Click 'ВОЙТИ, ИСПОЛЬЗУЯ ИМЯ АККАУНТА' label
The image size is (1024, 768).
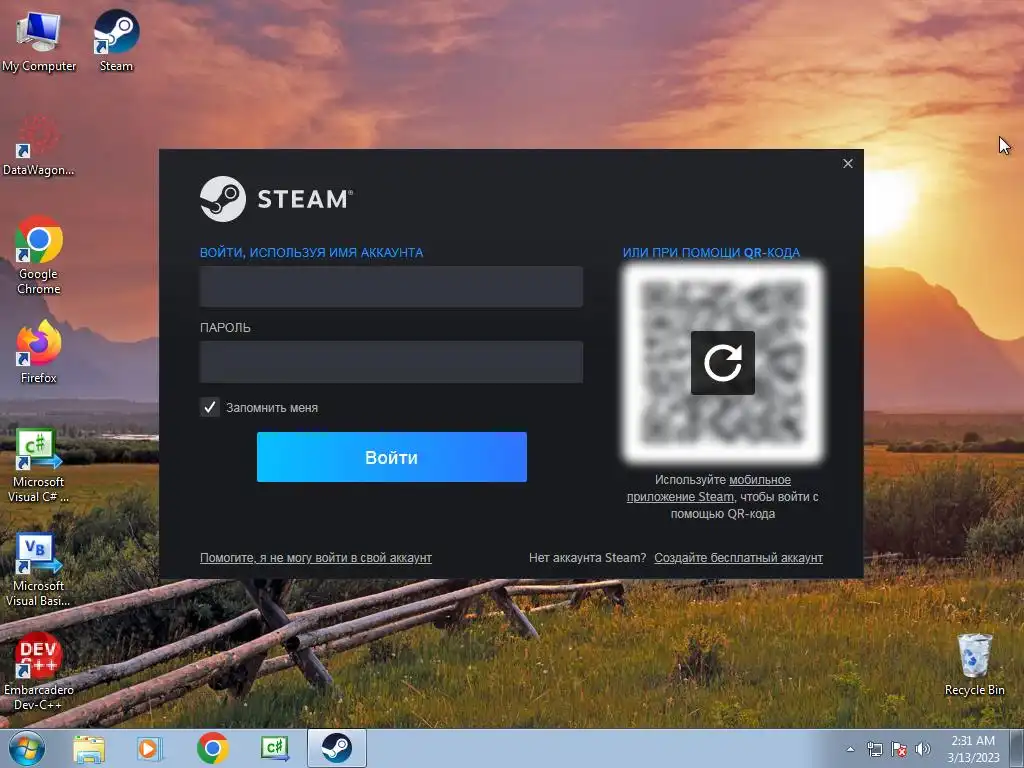pyautogui.click(x=312, y=253)
